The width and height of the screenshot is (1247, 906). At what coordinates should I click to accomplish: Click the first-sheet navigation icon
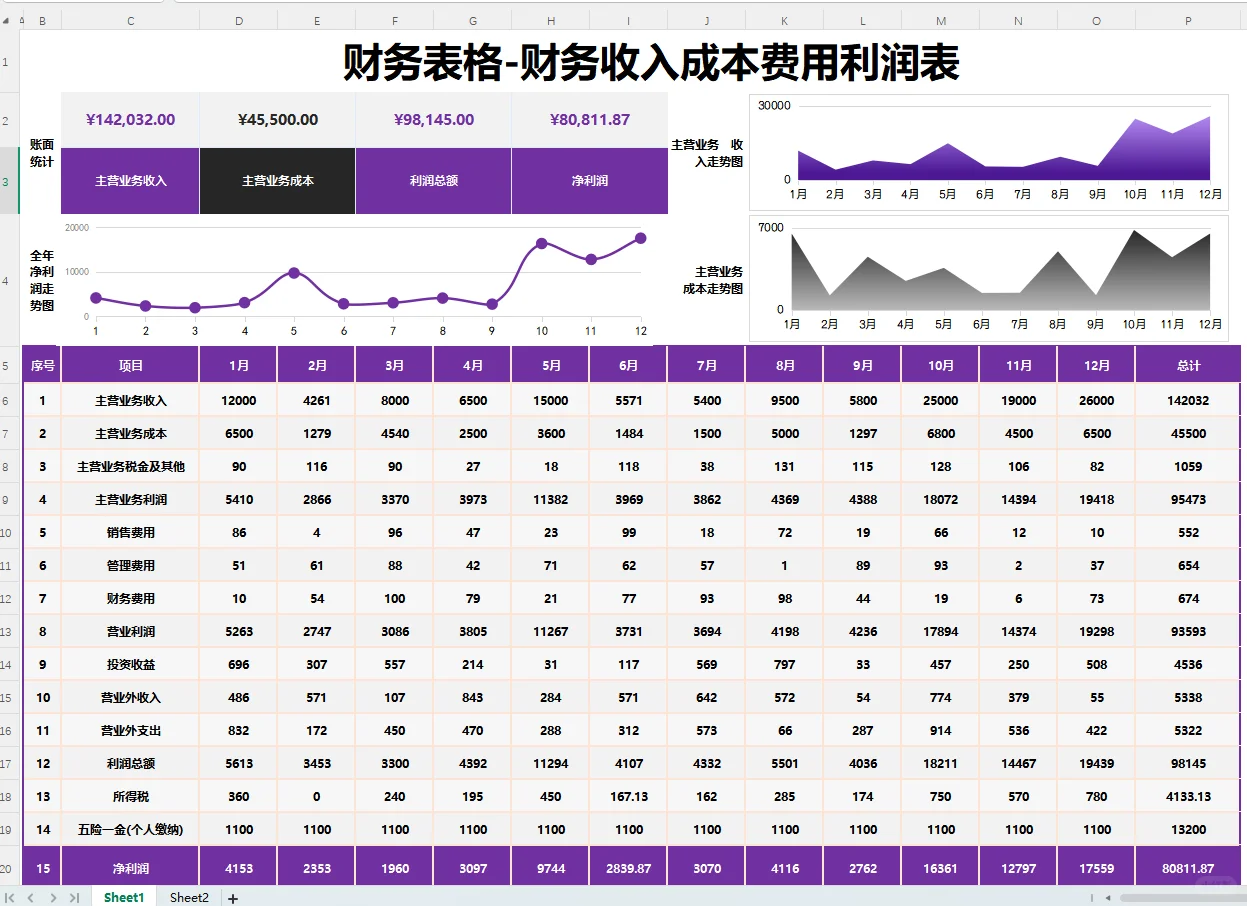(10, 897)
